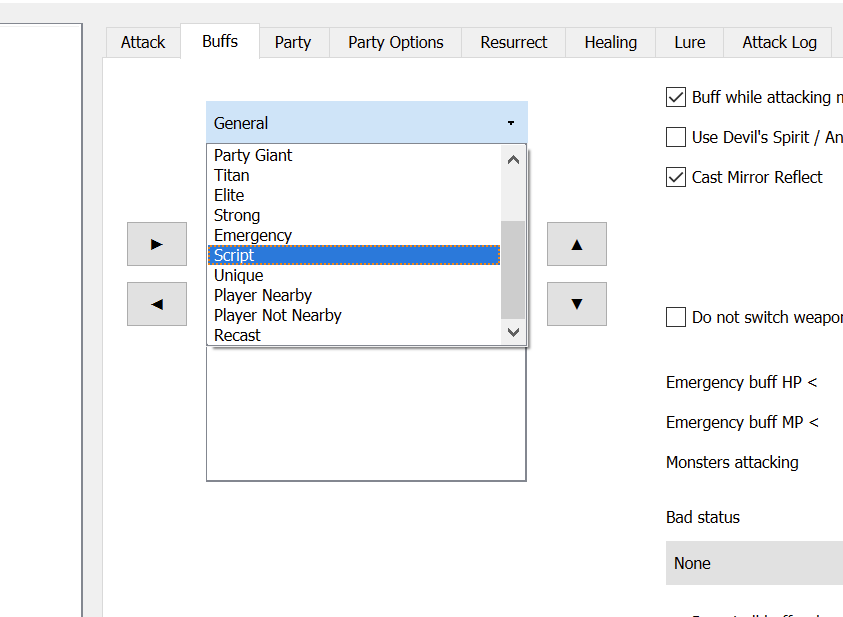Pick Player Not Nearby option
Viewport: 843px width, 617px height.
278,315
